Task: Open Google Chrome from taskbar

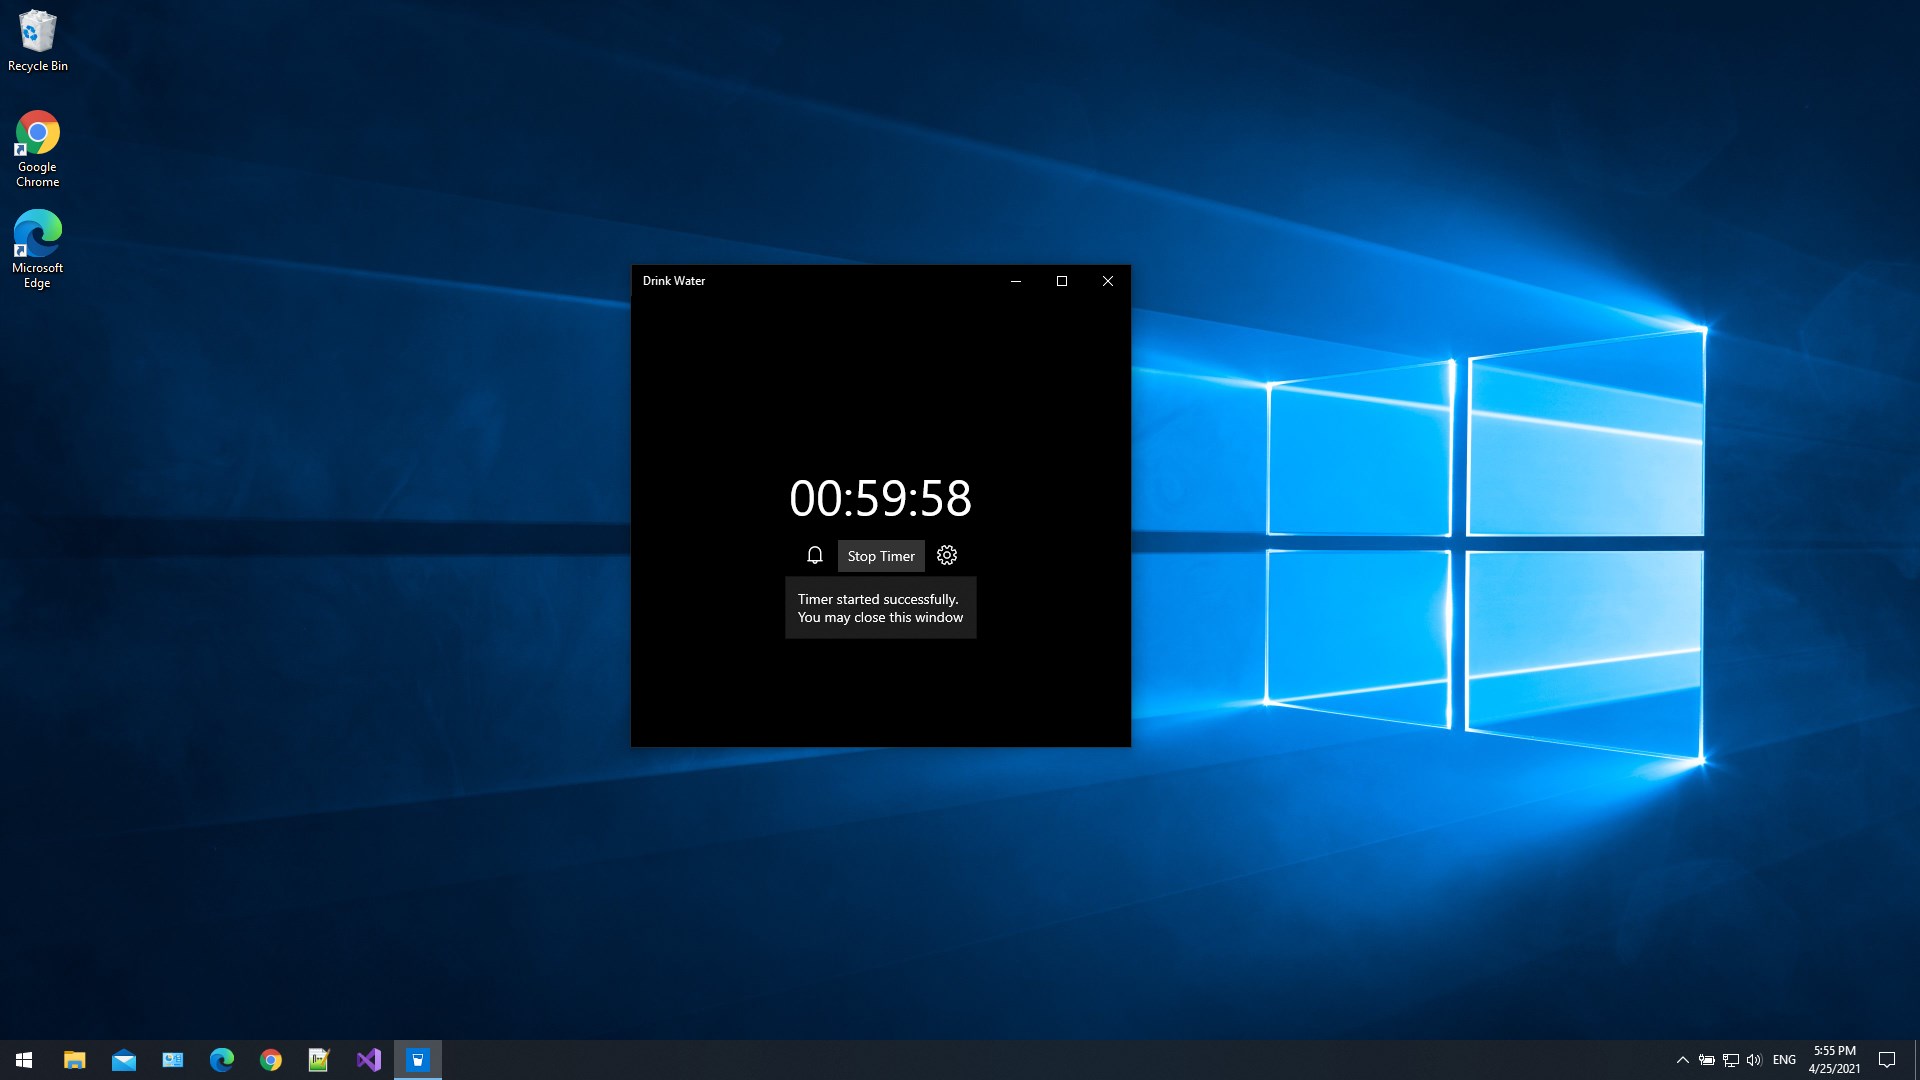Action: coord(271,1060)
